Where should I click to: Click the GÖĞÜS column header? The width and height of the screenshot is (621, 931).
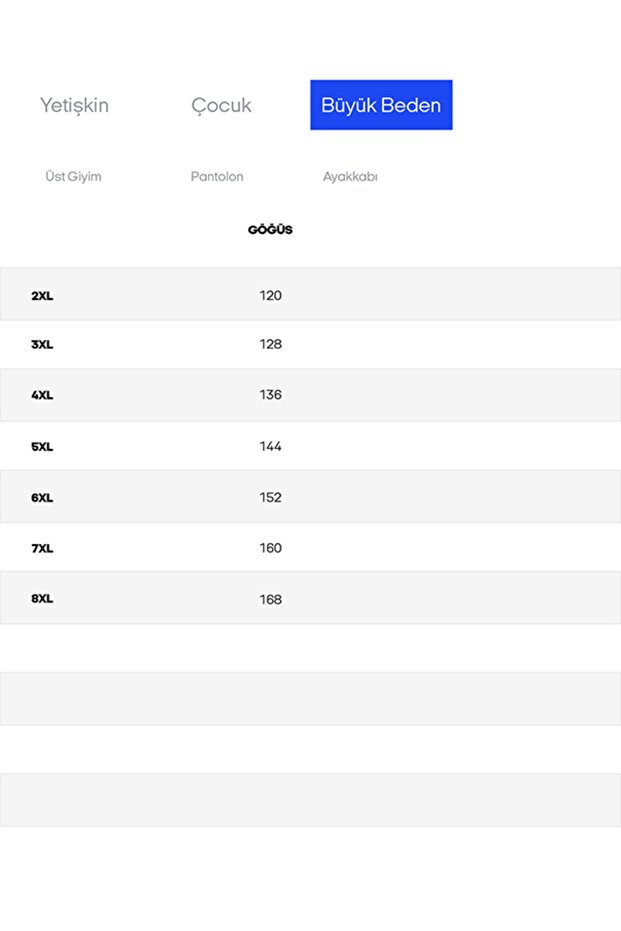click(x=270, y=230)
